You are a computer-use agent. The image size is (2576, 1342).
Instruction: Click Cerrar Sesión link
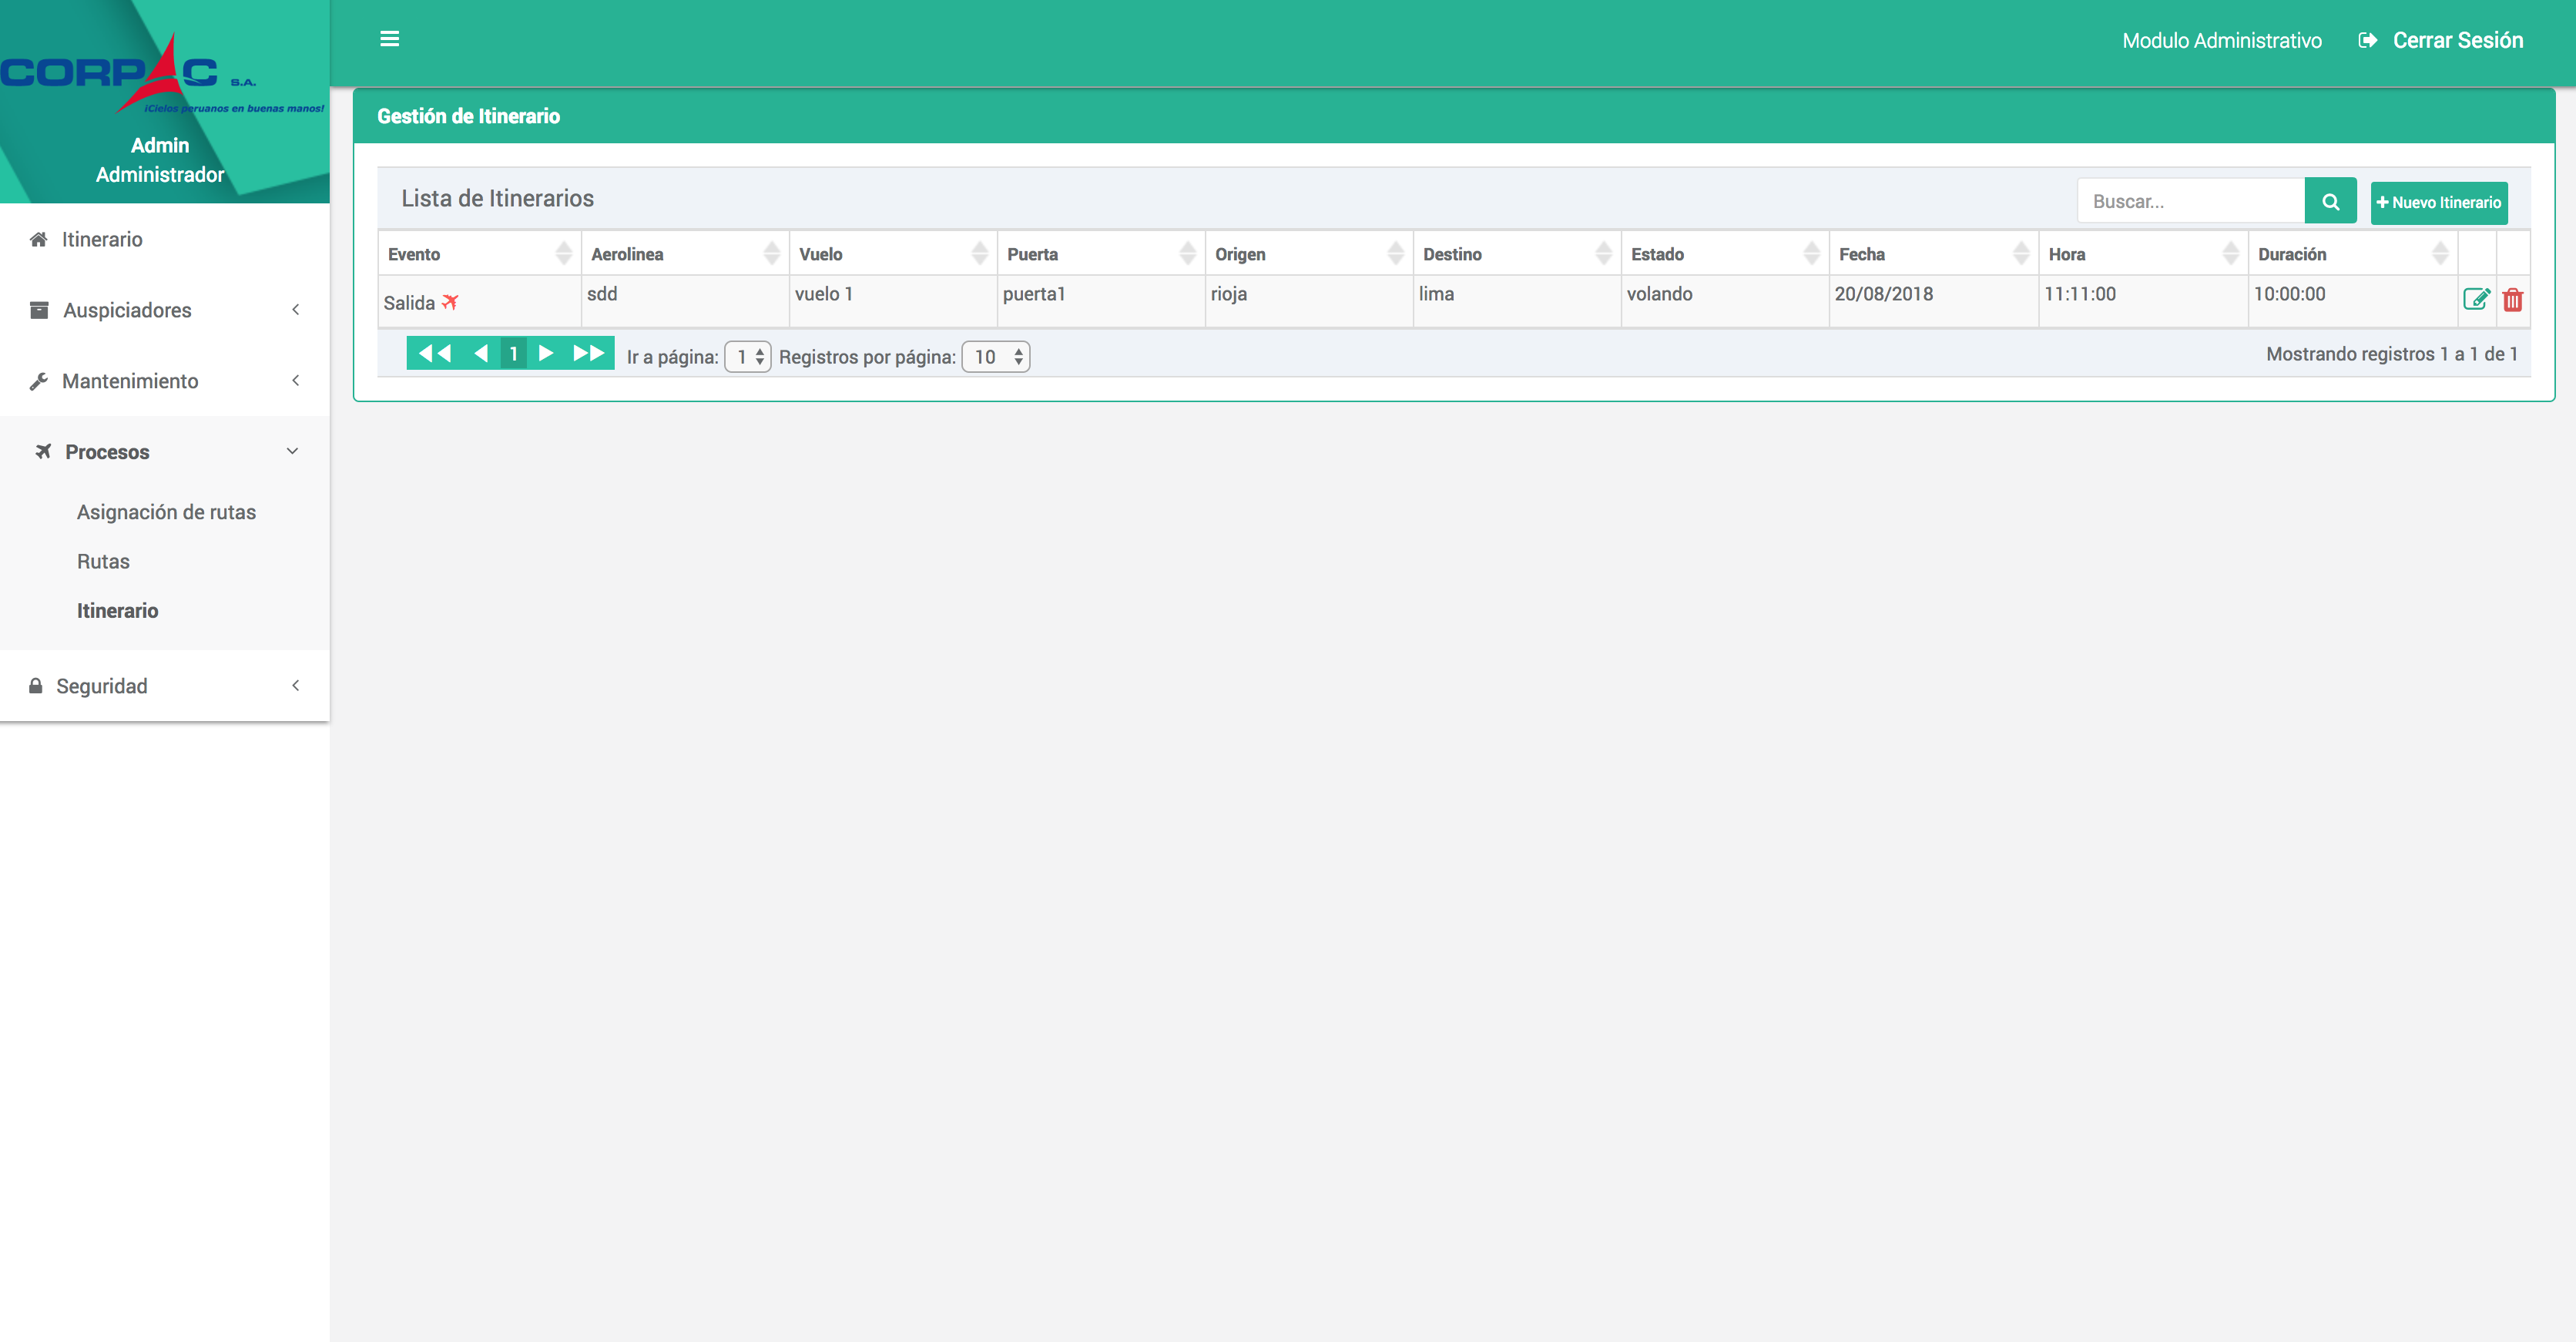click(2456, 41)
